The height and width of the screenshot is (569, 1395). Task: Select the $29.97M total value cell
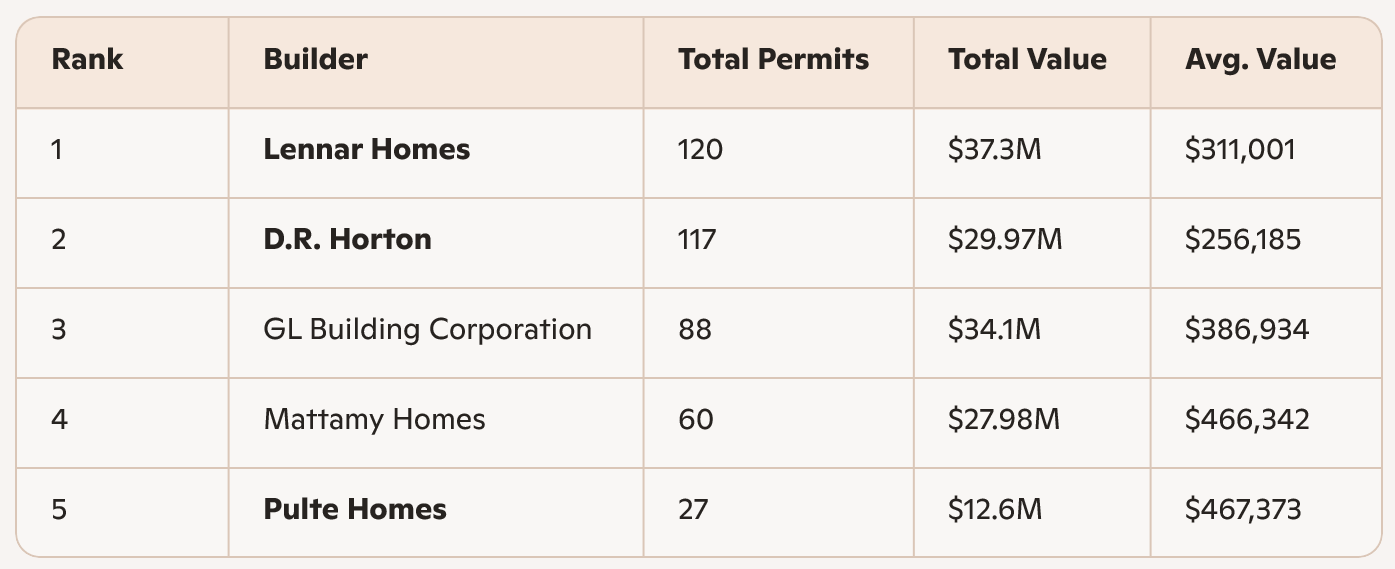click(1003, 240)
